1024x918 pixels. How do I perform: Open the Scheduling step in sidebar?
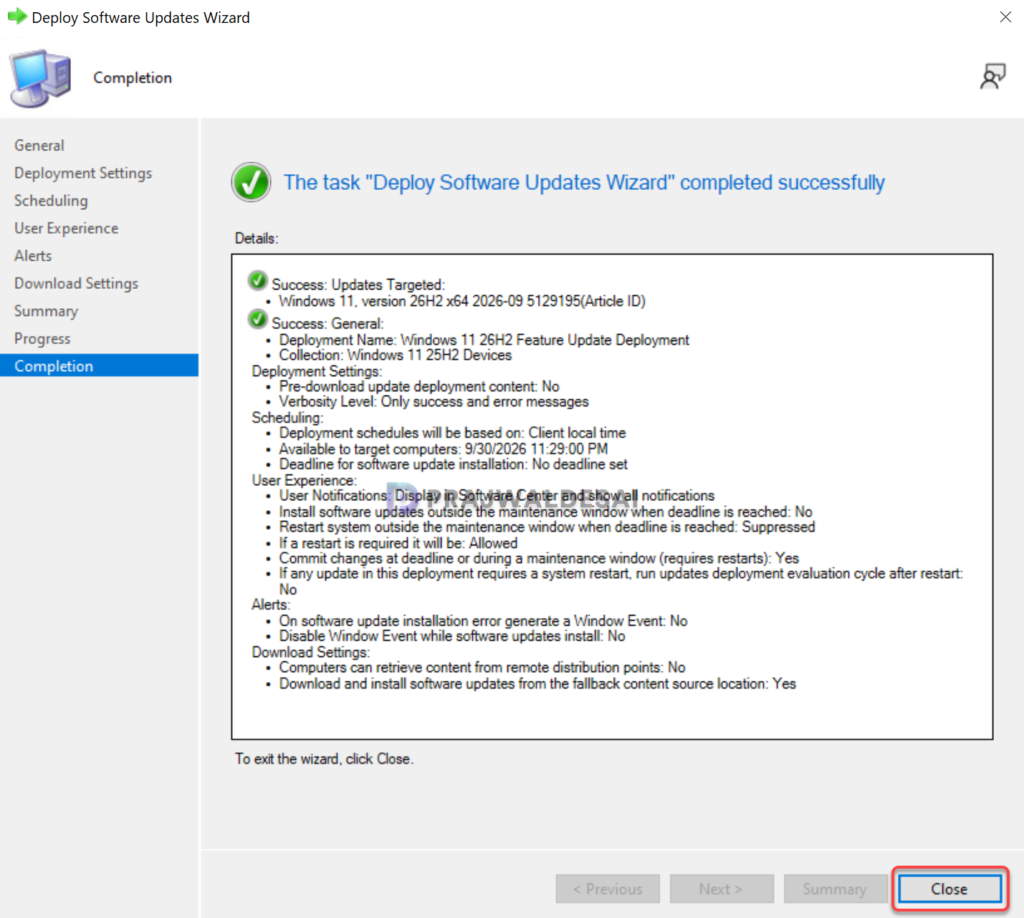51,200
